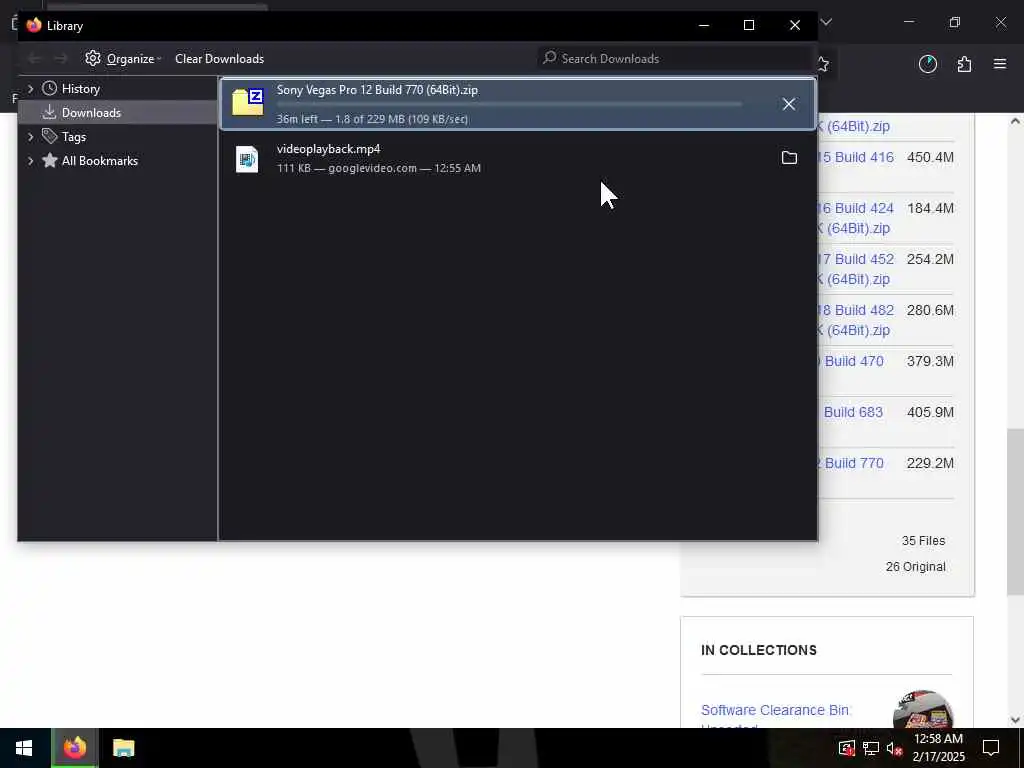Cancel the Sony Vegas Pro 12 download
The width and height of the screenshot is (1024, 768).
point(789,104)
